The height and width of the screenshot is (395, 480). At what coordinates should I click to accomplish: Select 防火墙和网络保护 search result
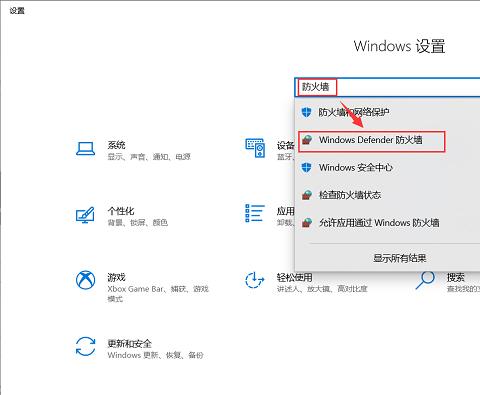387,112
